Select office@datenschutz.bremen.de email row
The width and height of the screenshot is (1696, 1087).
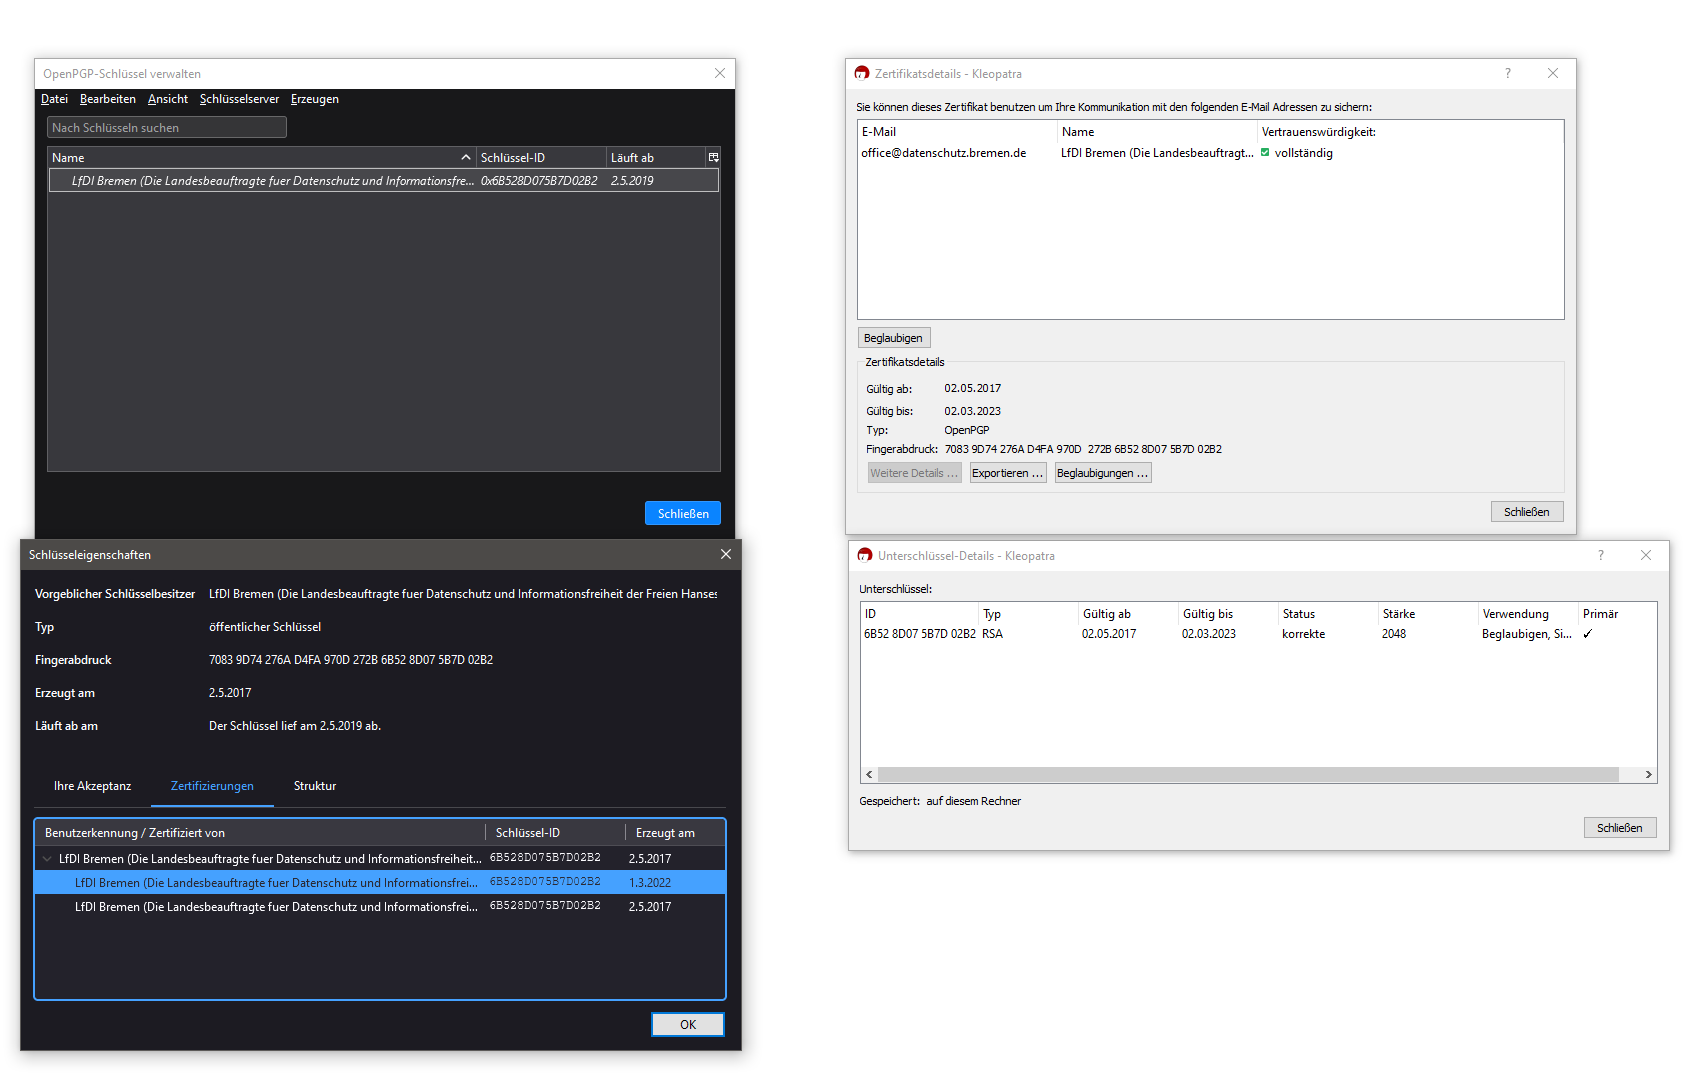pyautogui.click(x=1210, y=153)
